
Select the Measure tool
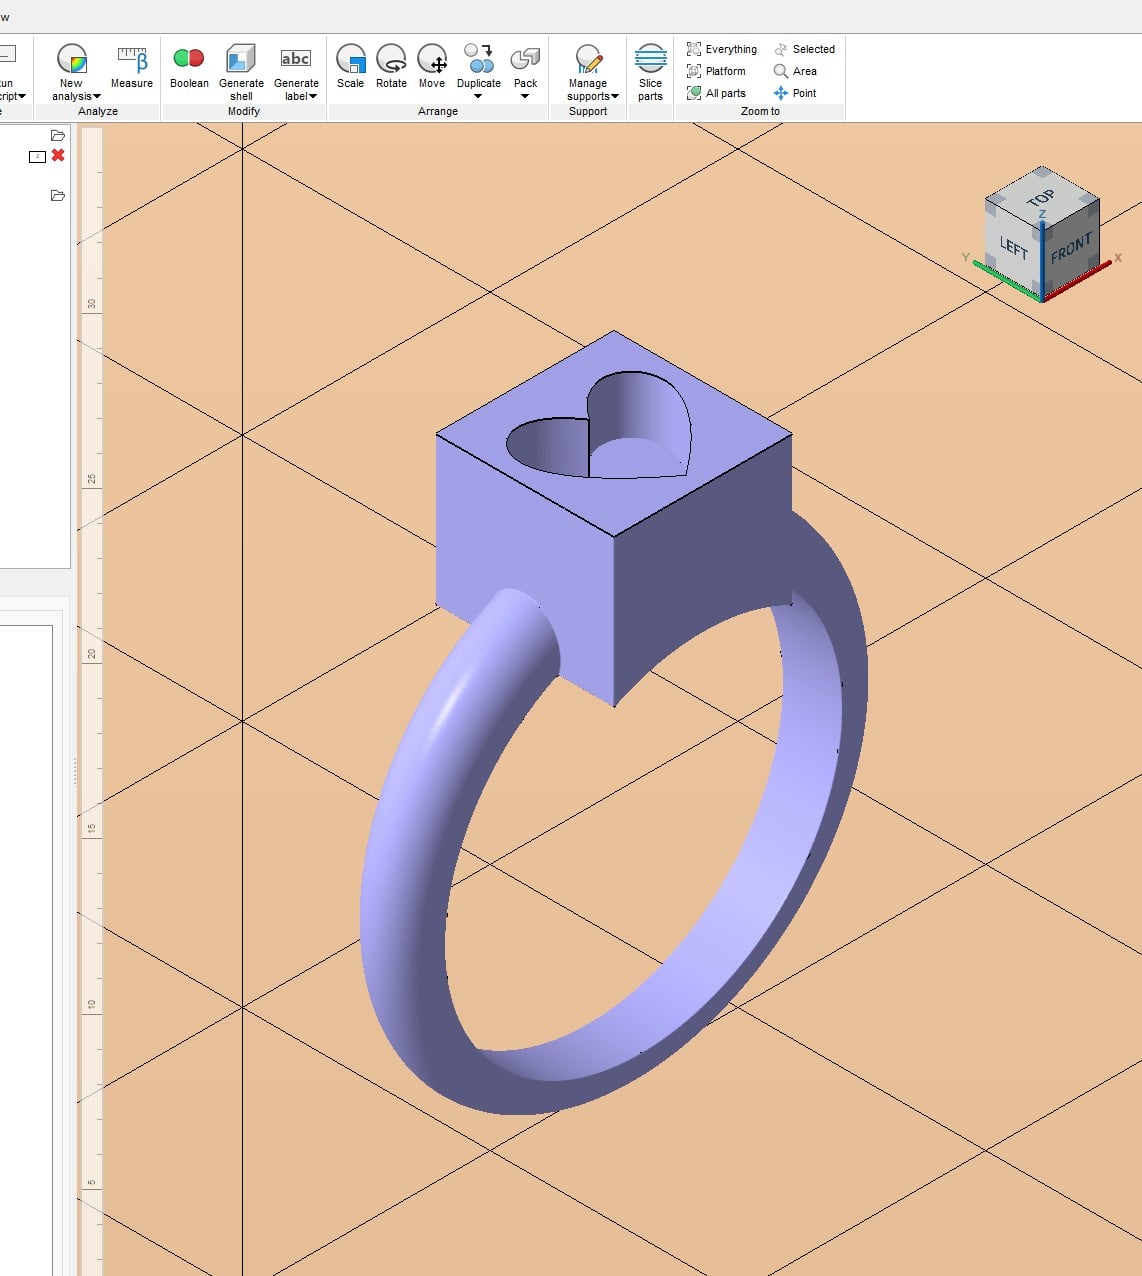(132, 67)
